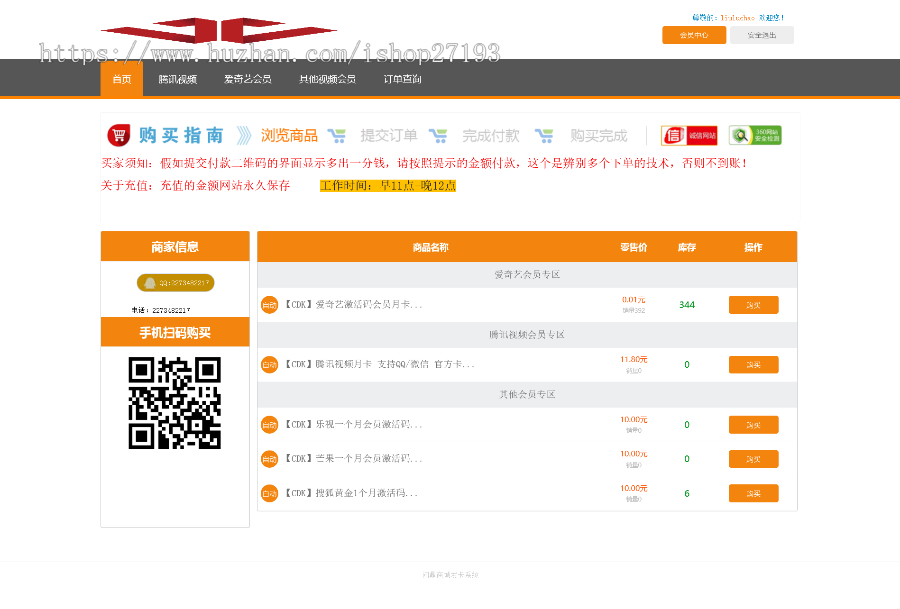The height and width of the screenshot is (609, 900).
Task: Click stock value 344
Action: tap(687, 305)
